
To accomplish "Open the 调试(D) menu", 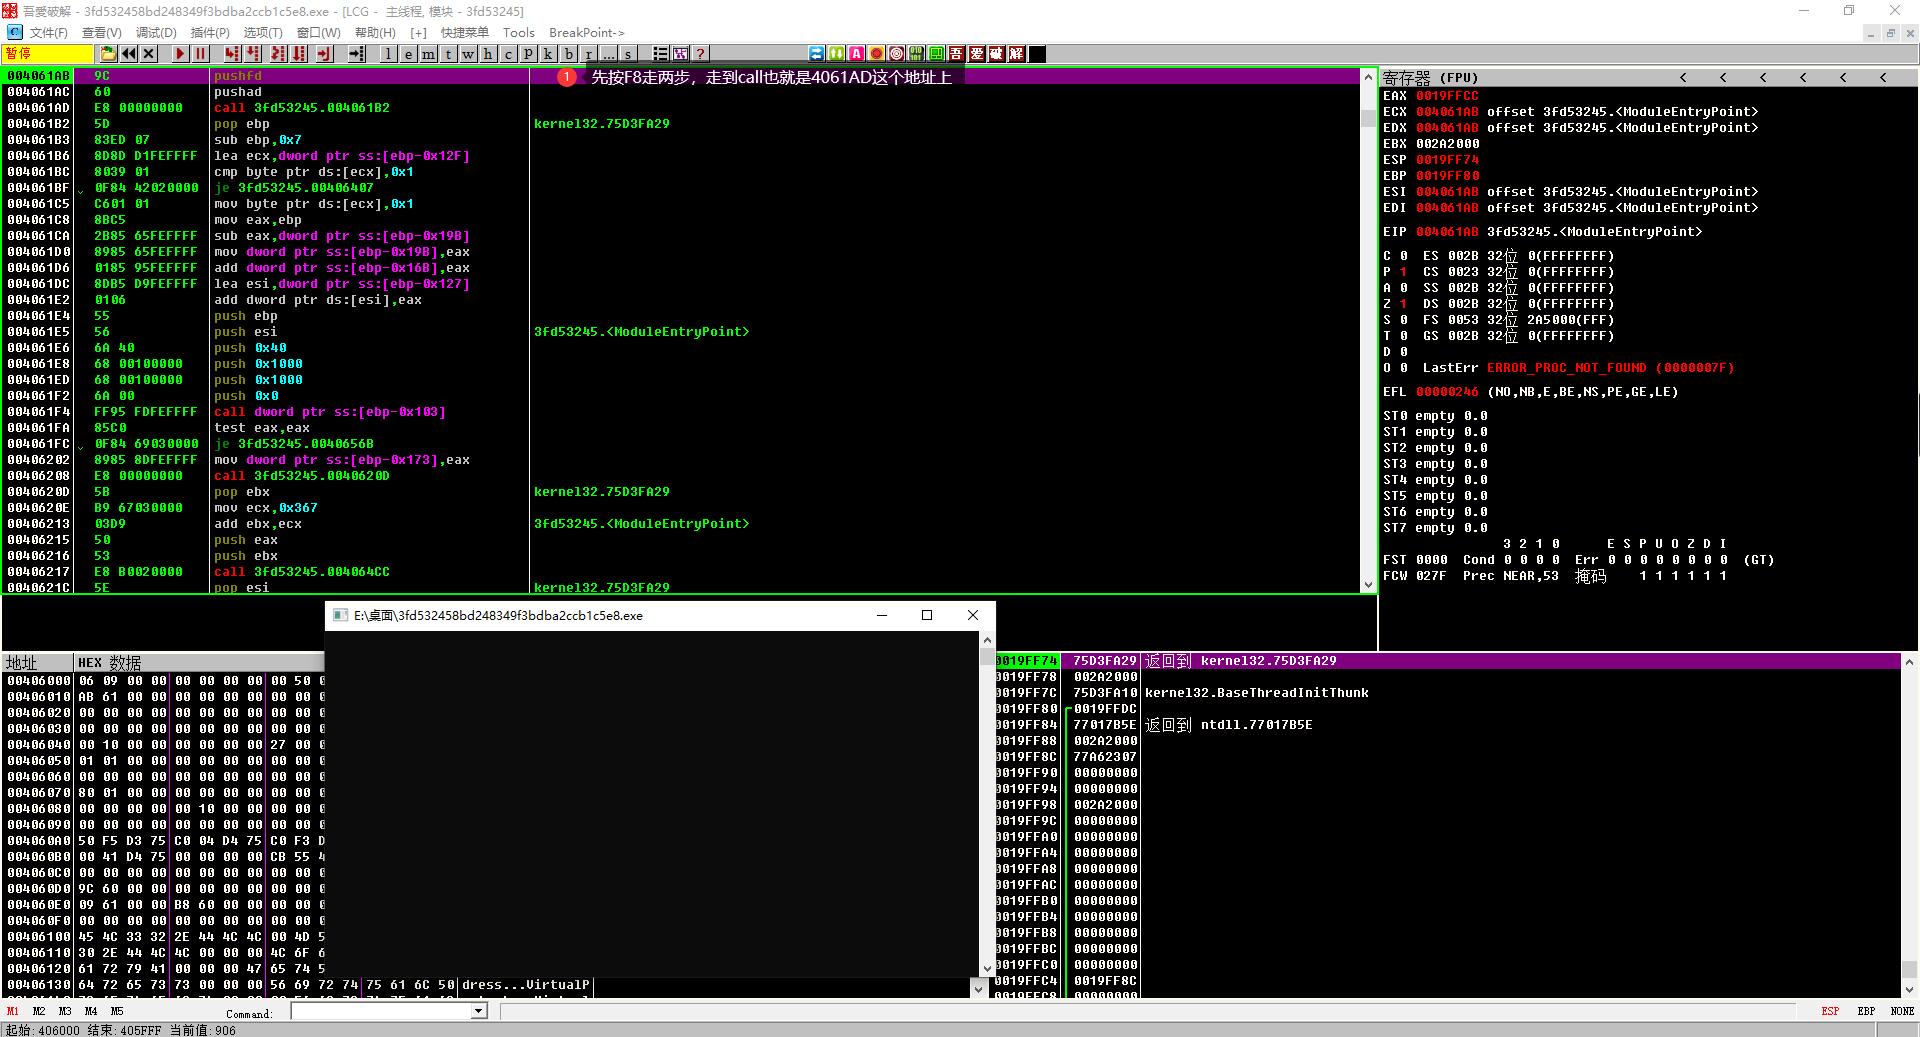I will point(155,33).
